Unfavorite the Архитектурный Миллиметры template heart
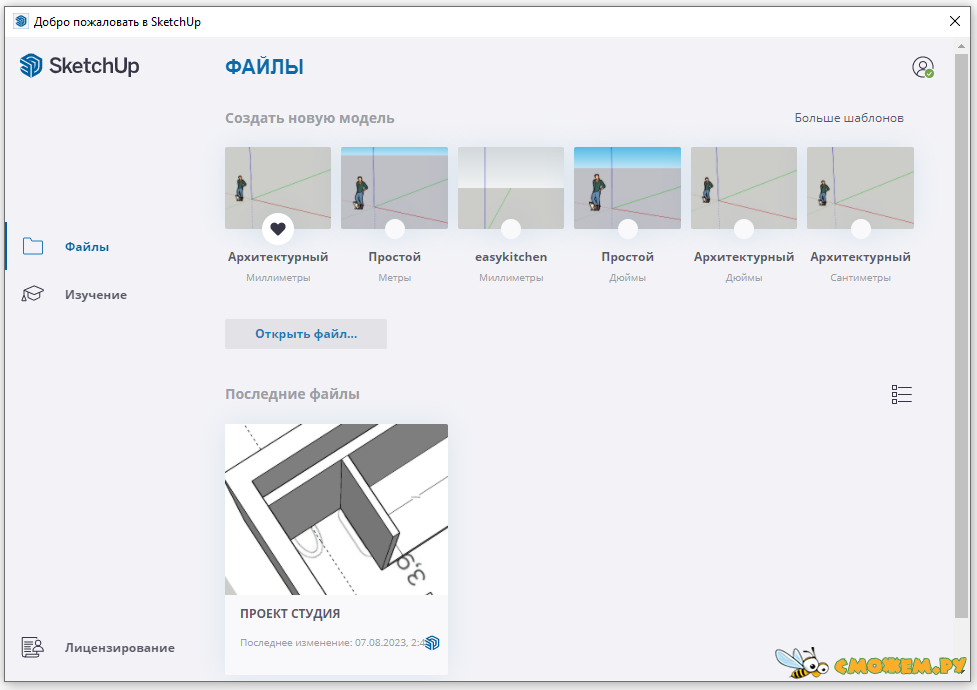The width and height of the screenshot is (977, 690). [278, 229]
